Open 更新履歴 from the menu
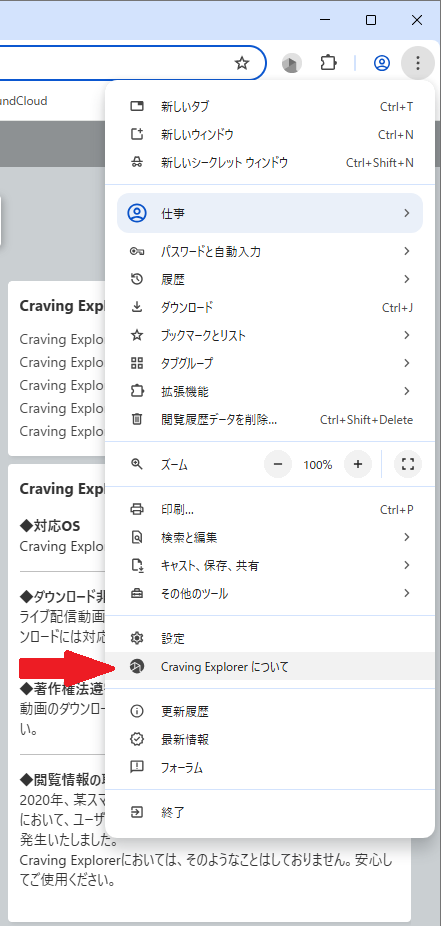441x926 pixels. [x=270, y=712]
